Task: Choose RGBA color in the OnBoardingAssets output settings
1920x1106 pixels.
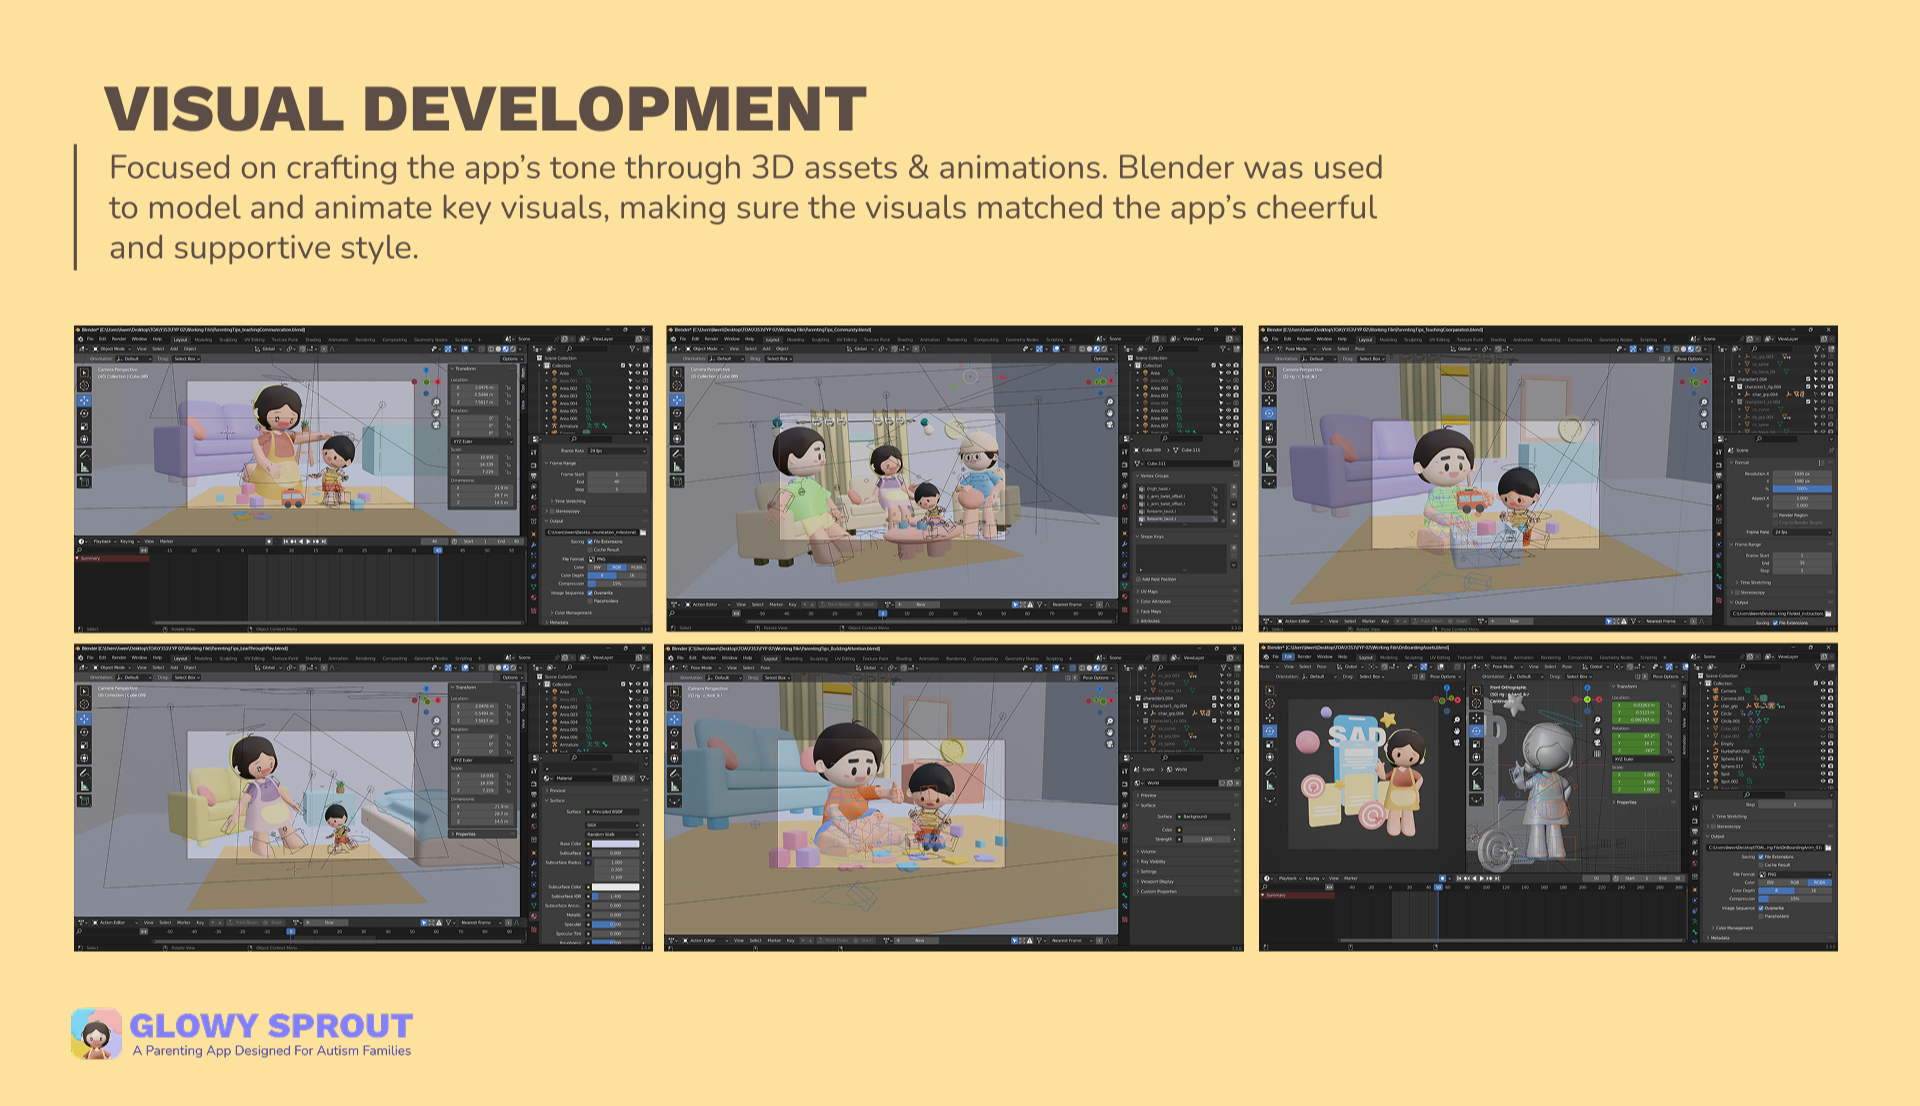Action: 1819,882
